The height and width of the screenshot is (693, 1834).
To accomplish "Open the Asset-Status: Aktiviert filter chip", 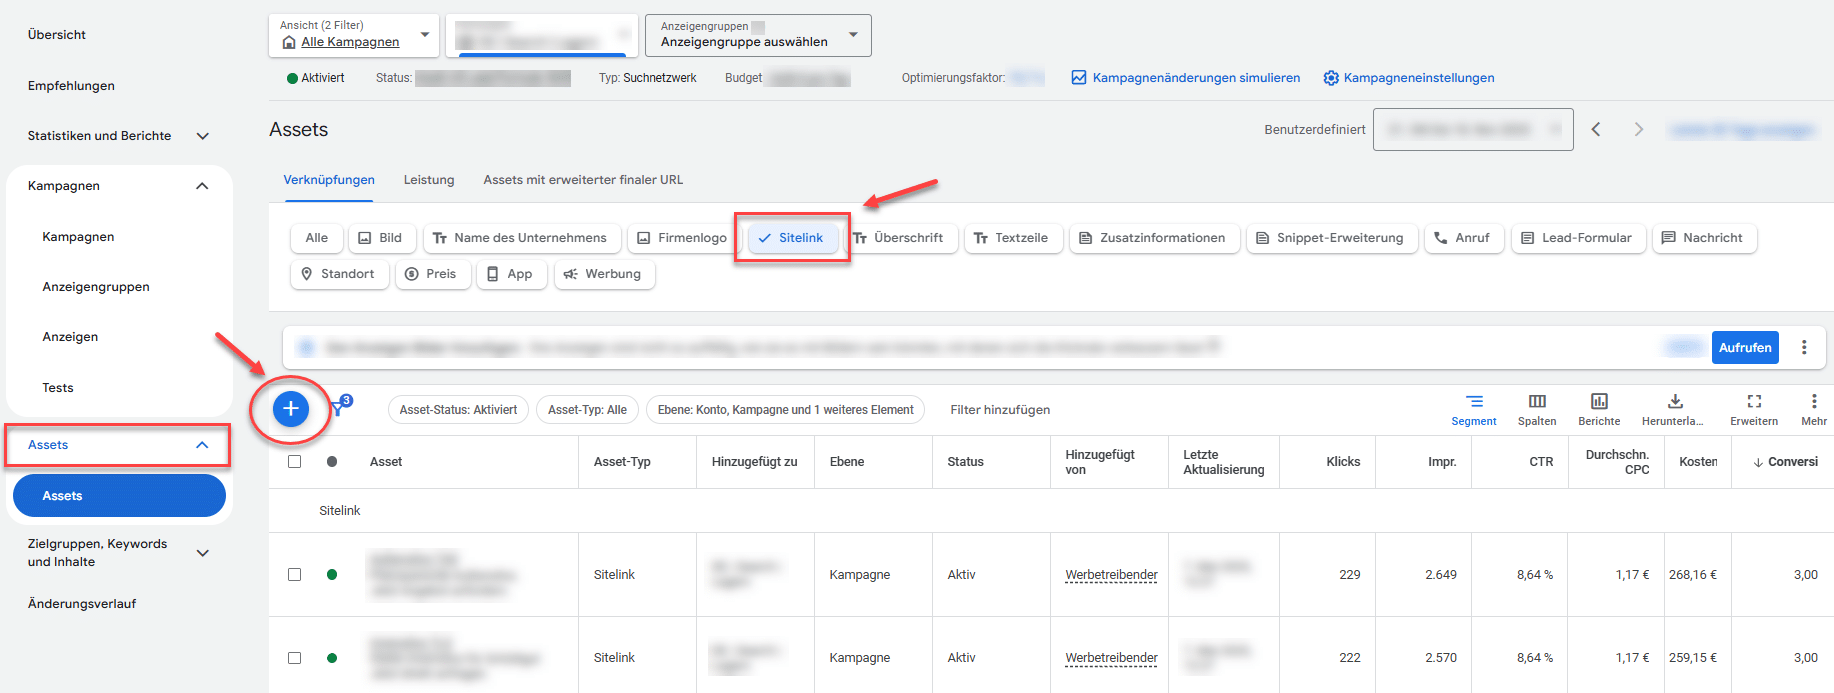I will tap(458, 410).
